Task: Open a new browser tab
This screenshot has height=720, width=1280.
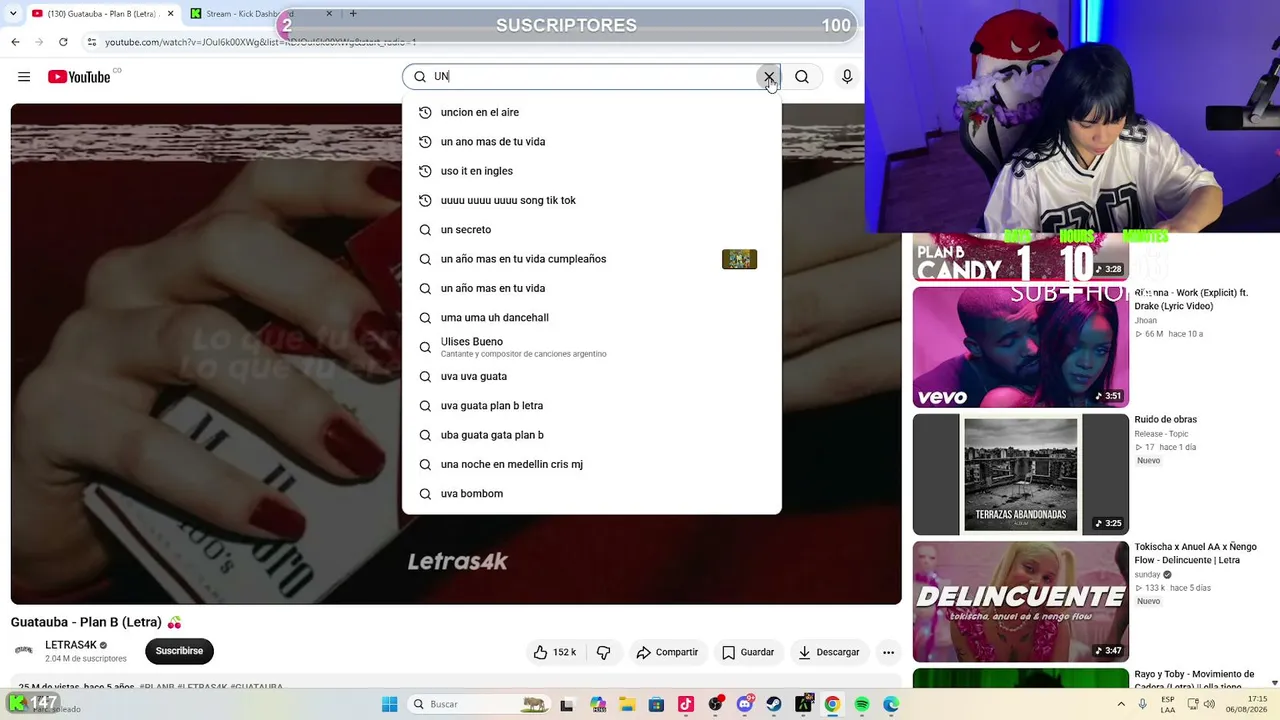Action: pos(352,14)
